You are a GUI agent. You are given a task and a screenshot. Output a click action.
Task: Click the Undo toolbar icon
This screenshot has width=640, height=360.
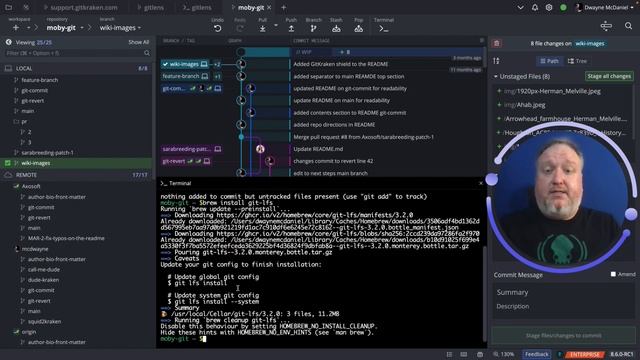click(x=218, y=29)
